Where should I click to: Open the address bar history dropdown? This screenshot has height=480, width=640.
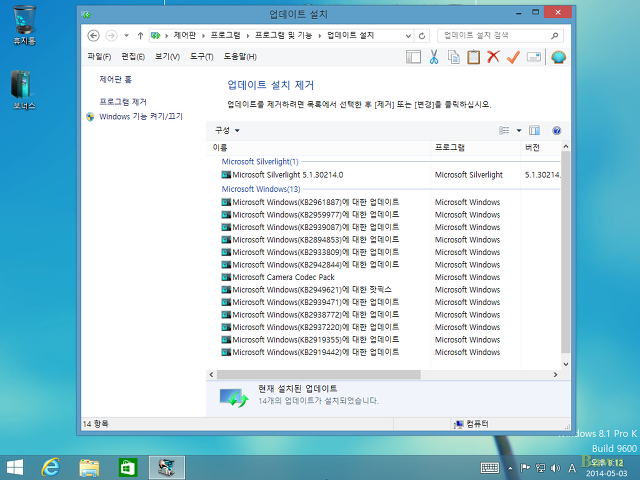tap(408, 36)
